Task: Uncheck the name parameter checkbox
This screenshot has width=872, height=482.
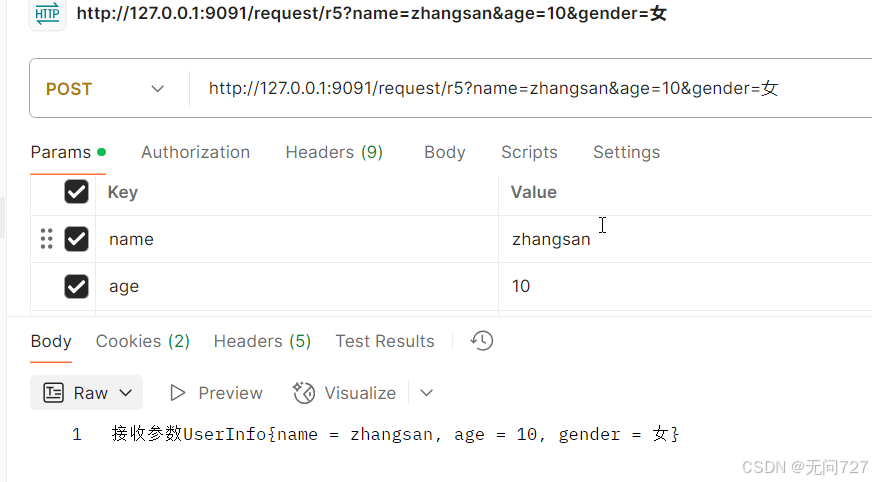Action: pos(76,239)
